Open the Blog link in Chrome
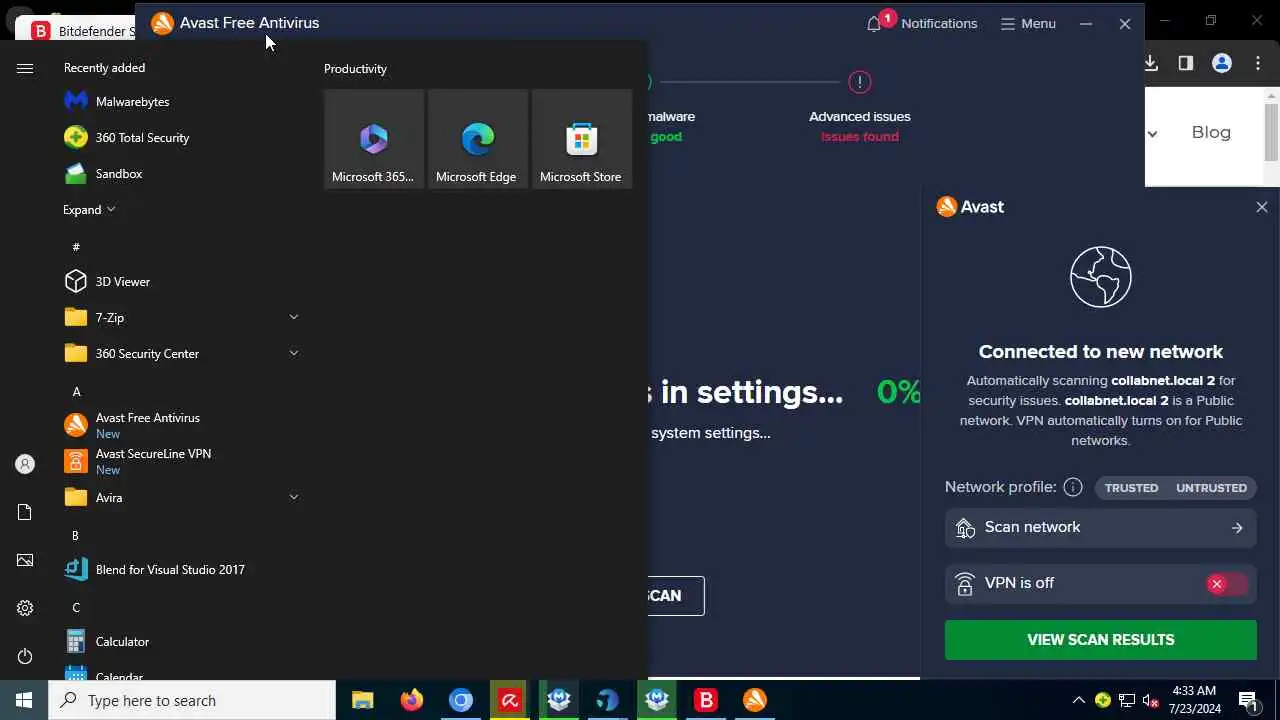Image resolution: width=1280 pixels, height=720 pixels. point(1211,132)
